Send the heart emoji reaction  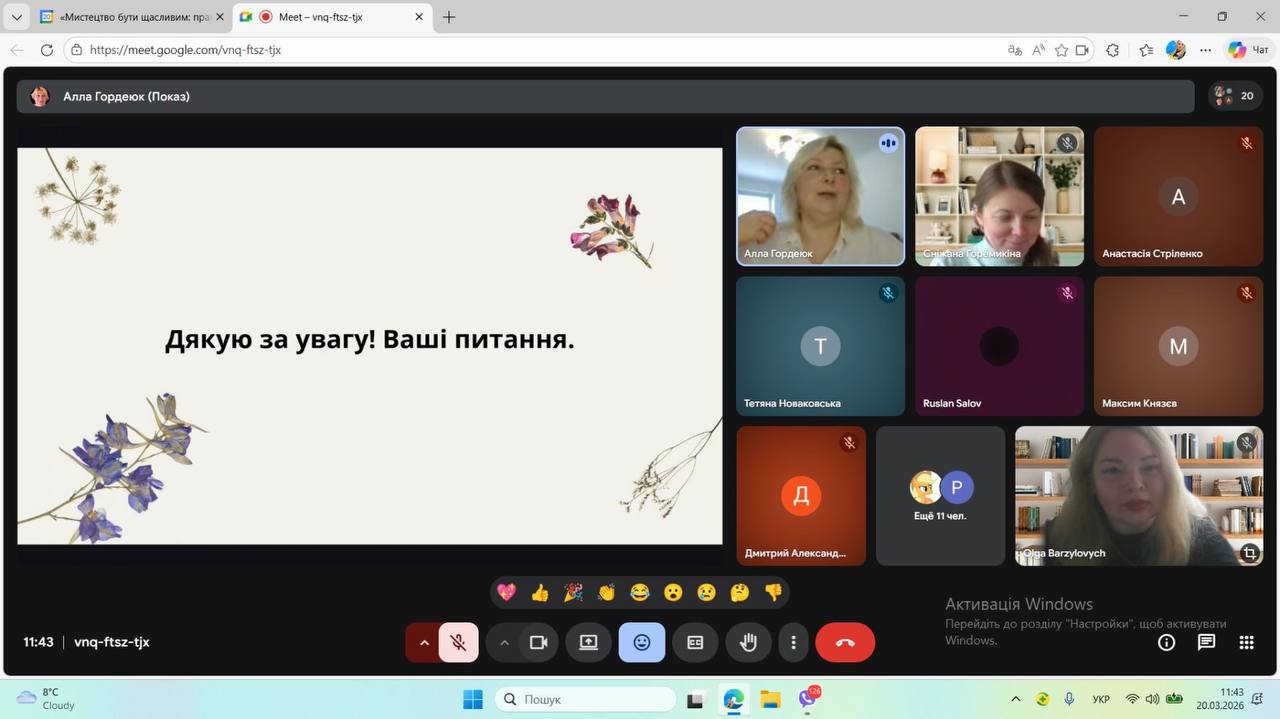[x=507, y=593]
